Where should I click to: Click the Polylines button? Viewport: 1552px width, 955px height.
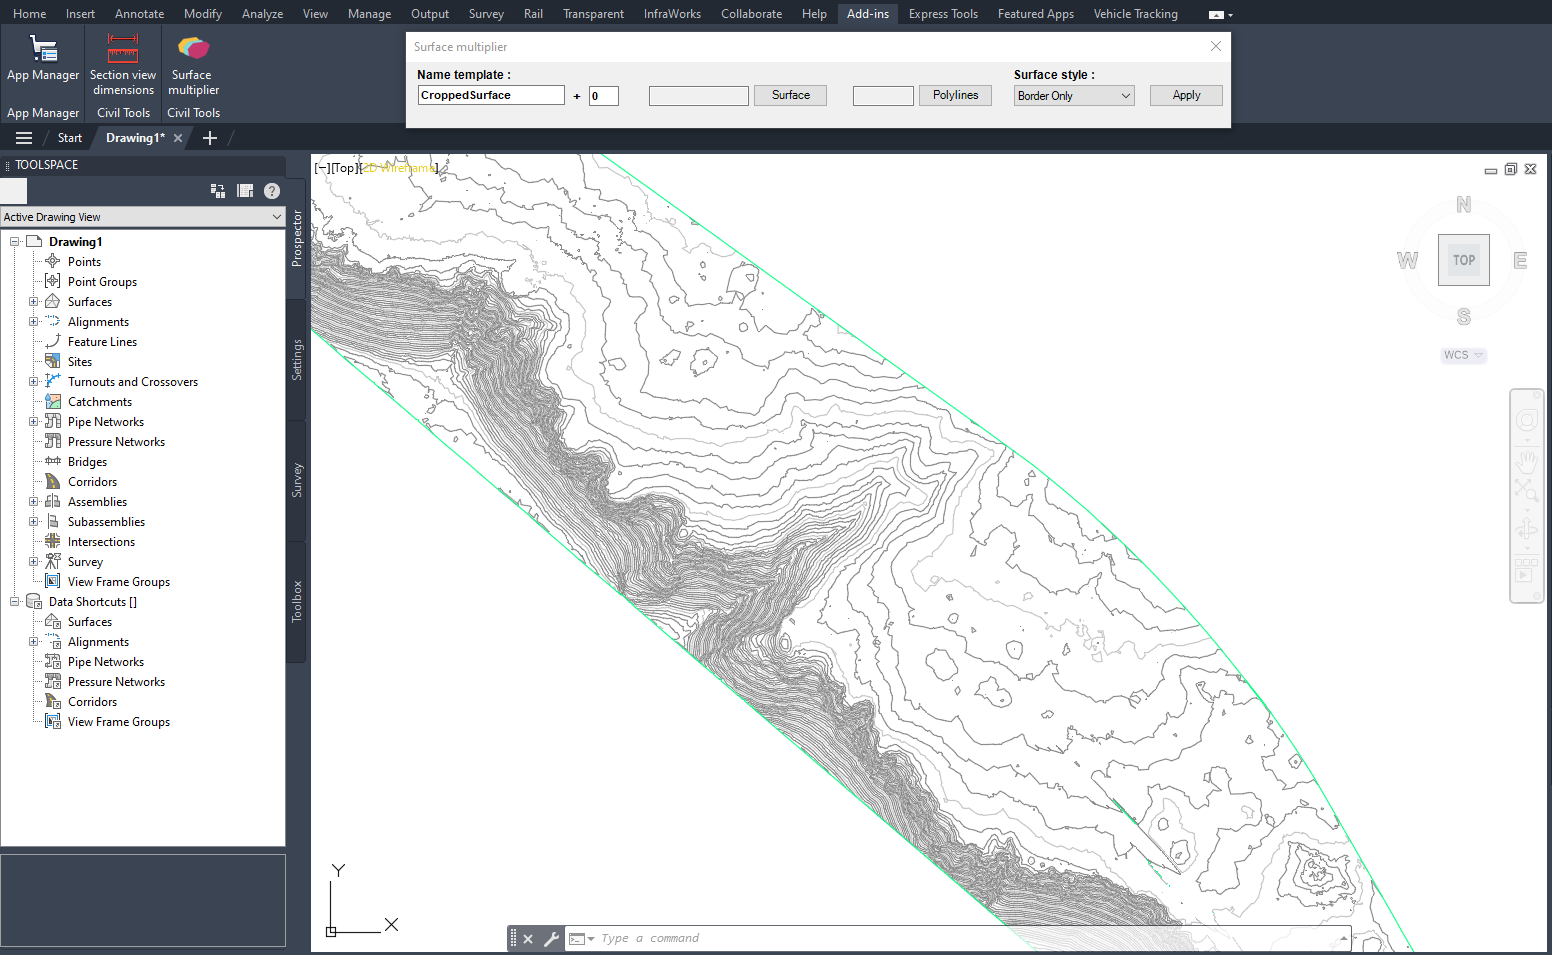coord(955,95)
